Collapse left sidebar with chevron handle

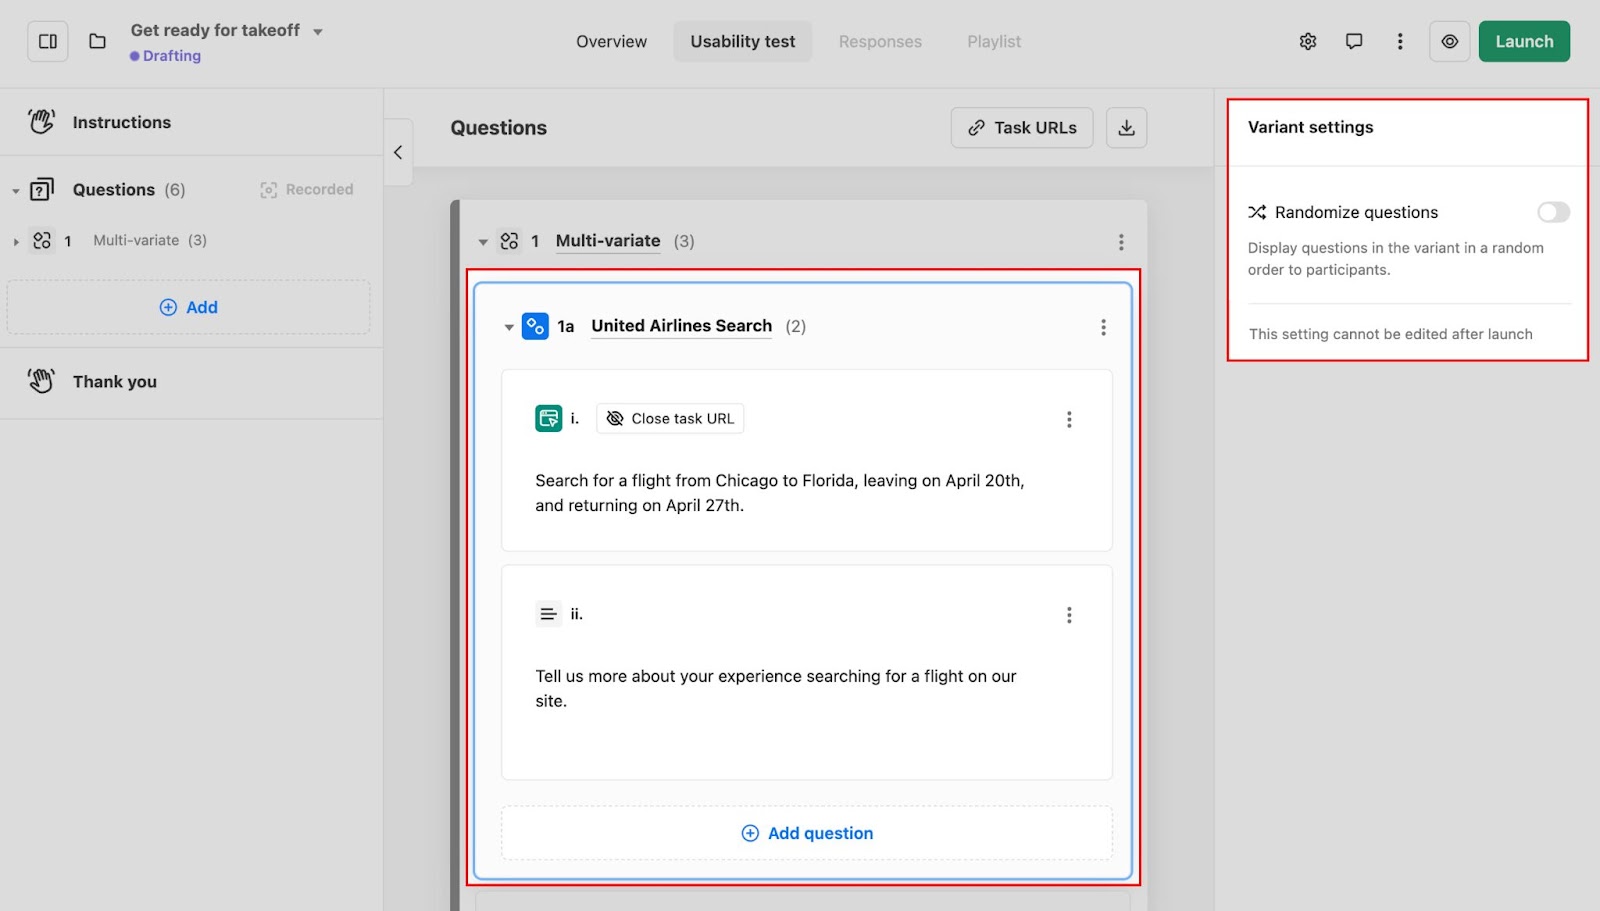[398, 152]
